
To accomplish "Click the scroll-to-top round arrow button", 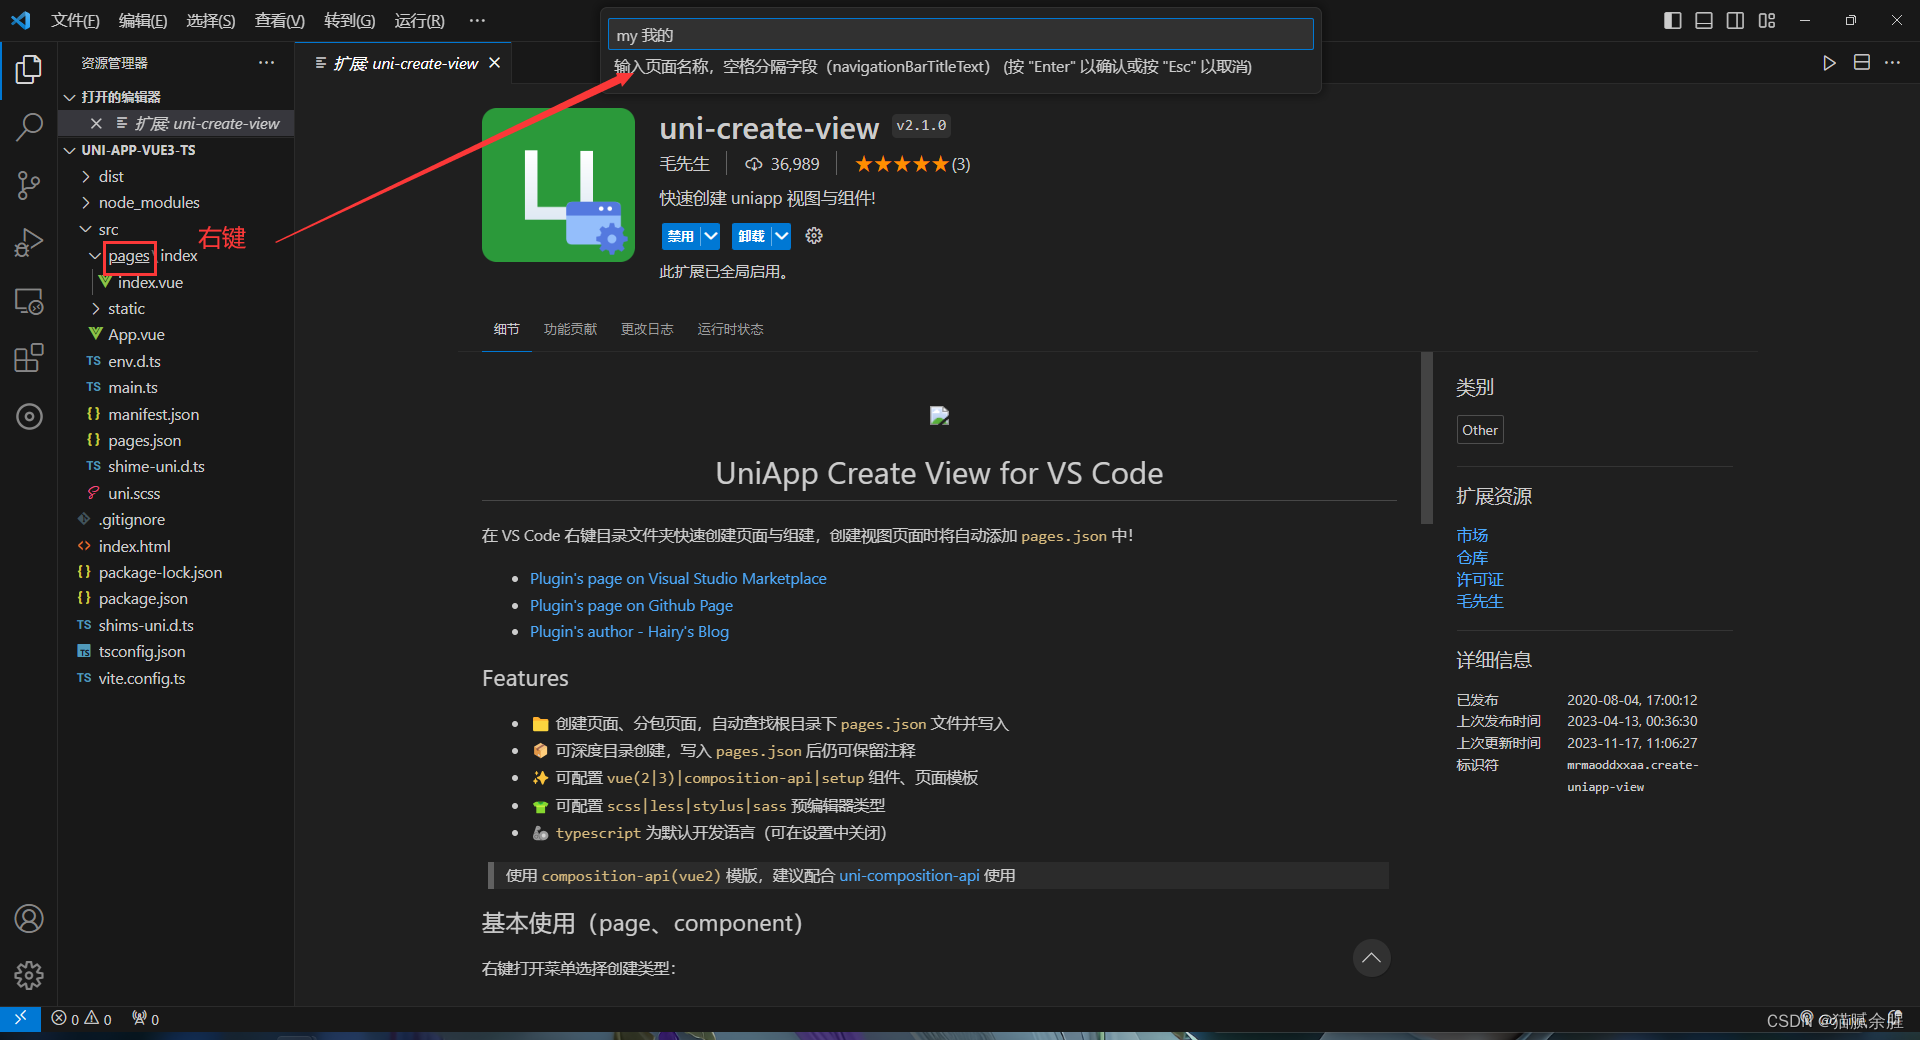I will (x=1371, y=958).
